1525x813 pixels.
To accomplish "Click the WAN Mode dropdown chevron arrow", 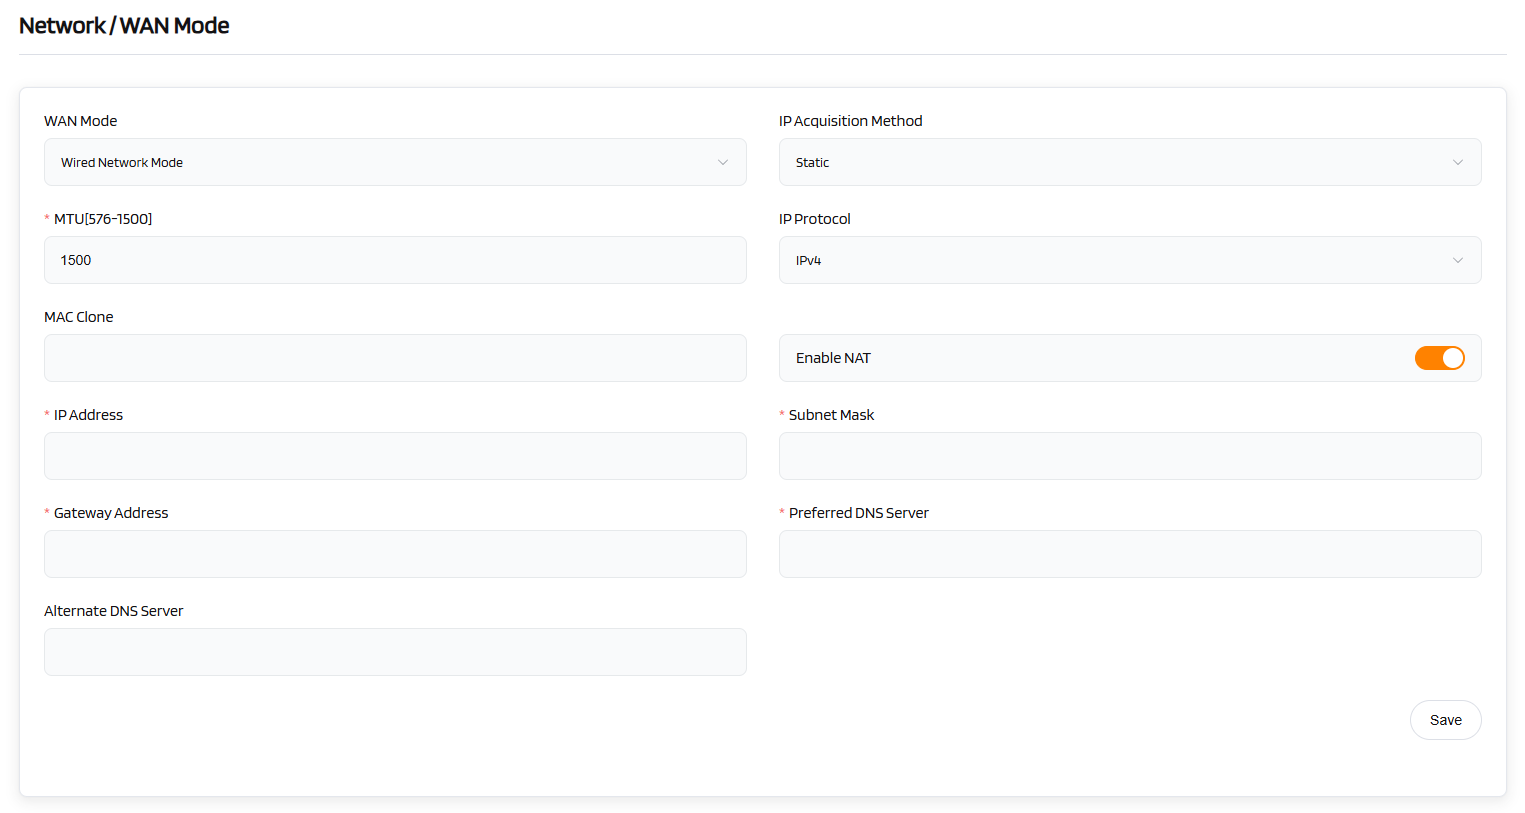I will (x=722, y=162).
